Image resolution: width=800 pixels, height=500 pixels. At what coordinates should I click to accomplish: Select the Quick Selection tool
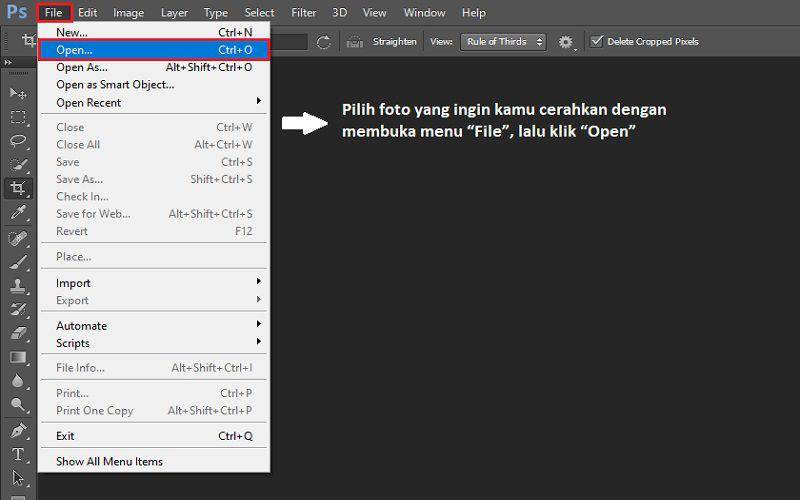(18, 165)
